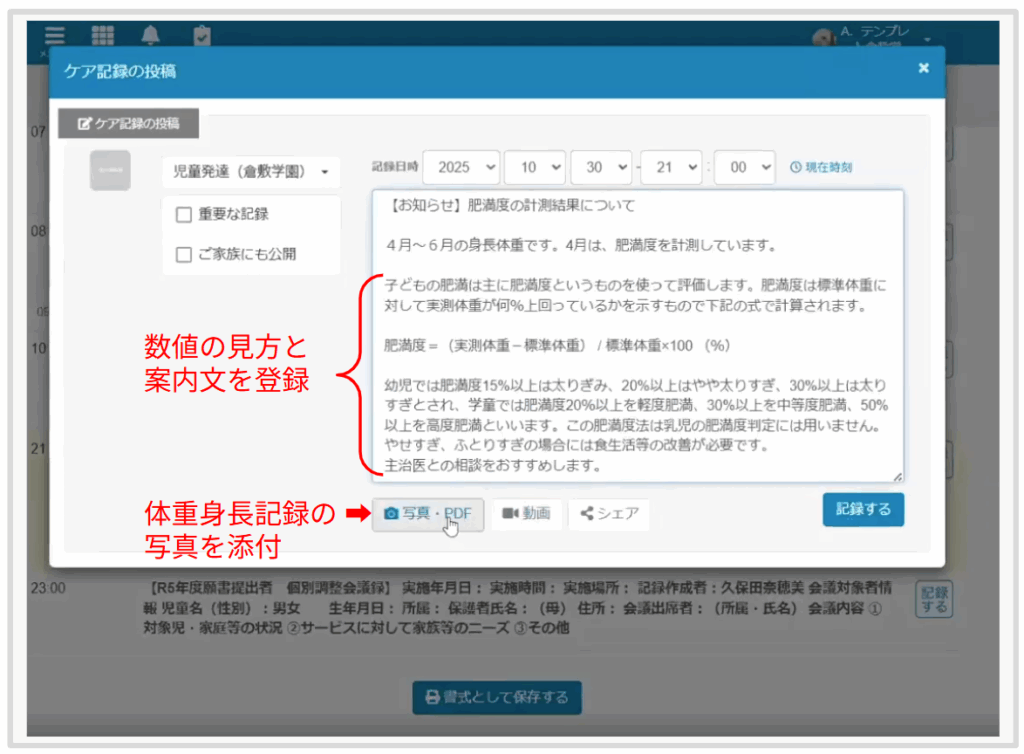Click the user avatar in header
Screen dimensions: 1024x754
[x=824, y=37]
